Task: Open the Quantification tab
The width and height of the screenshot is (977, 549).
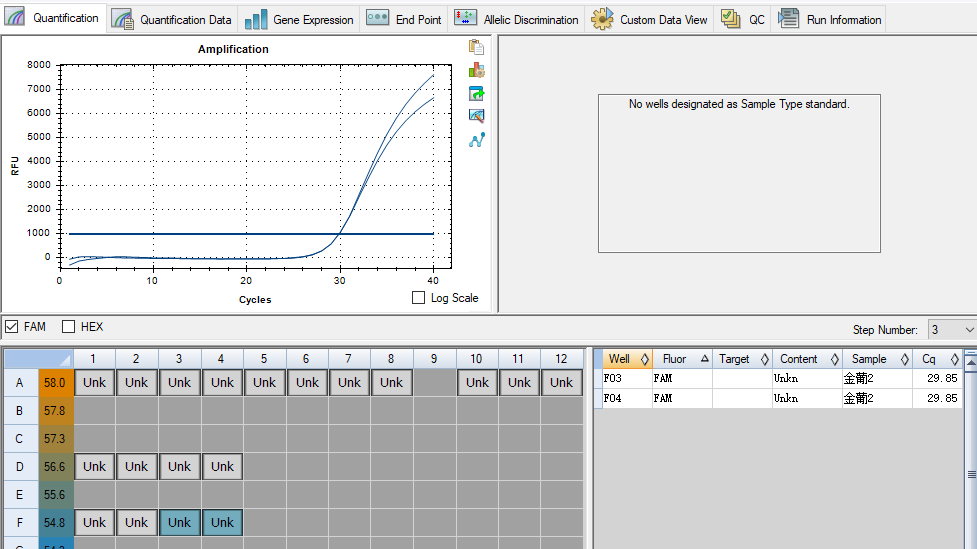Action: [52, 18]
